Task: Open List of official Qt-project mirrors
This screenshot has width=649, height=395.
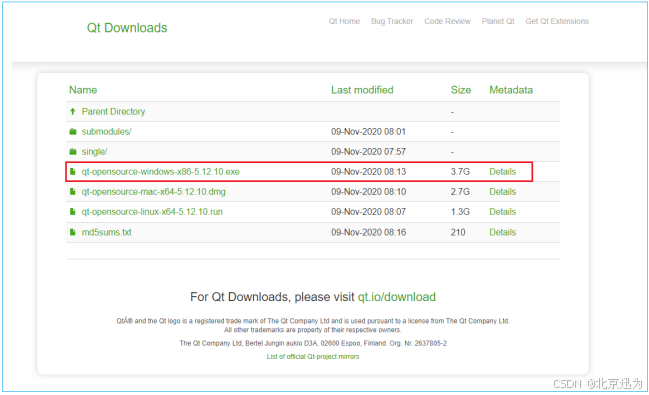Action: click(x=313, y=356)
